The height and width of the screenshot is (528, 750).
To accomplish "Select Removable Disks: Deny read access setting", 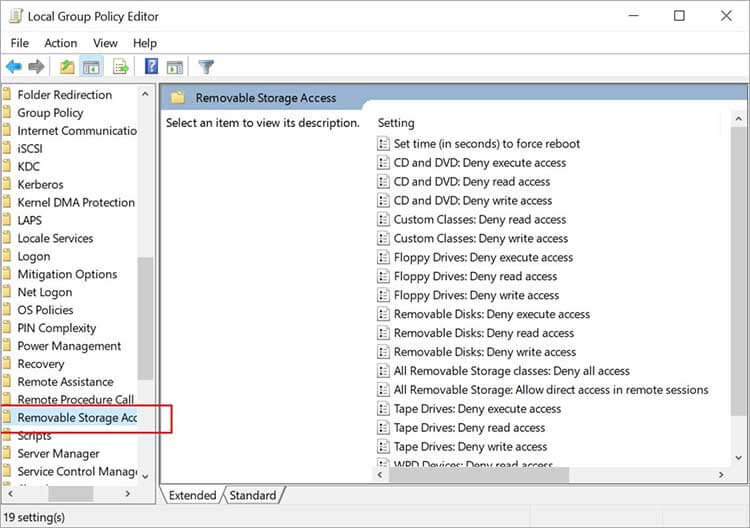I will tap(484, 333).
